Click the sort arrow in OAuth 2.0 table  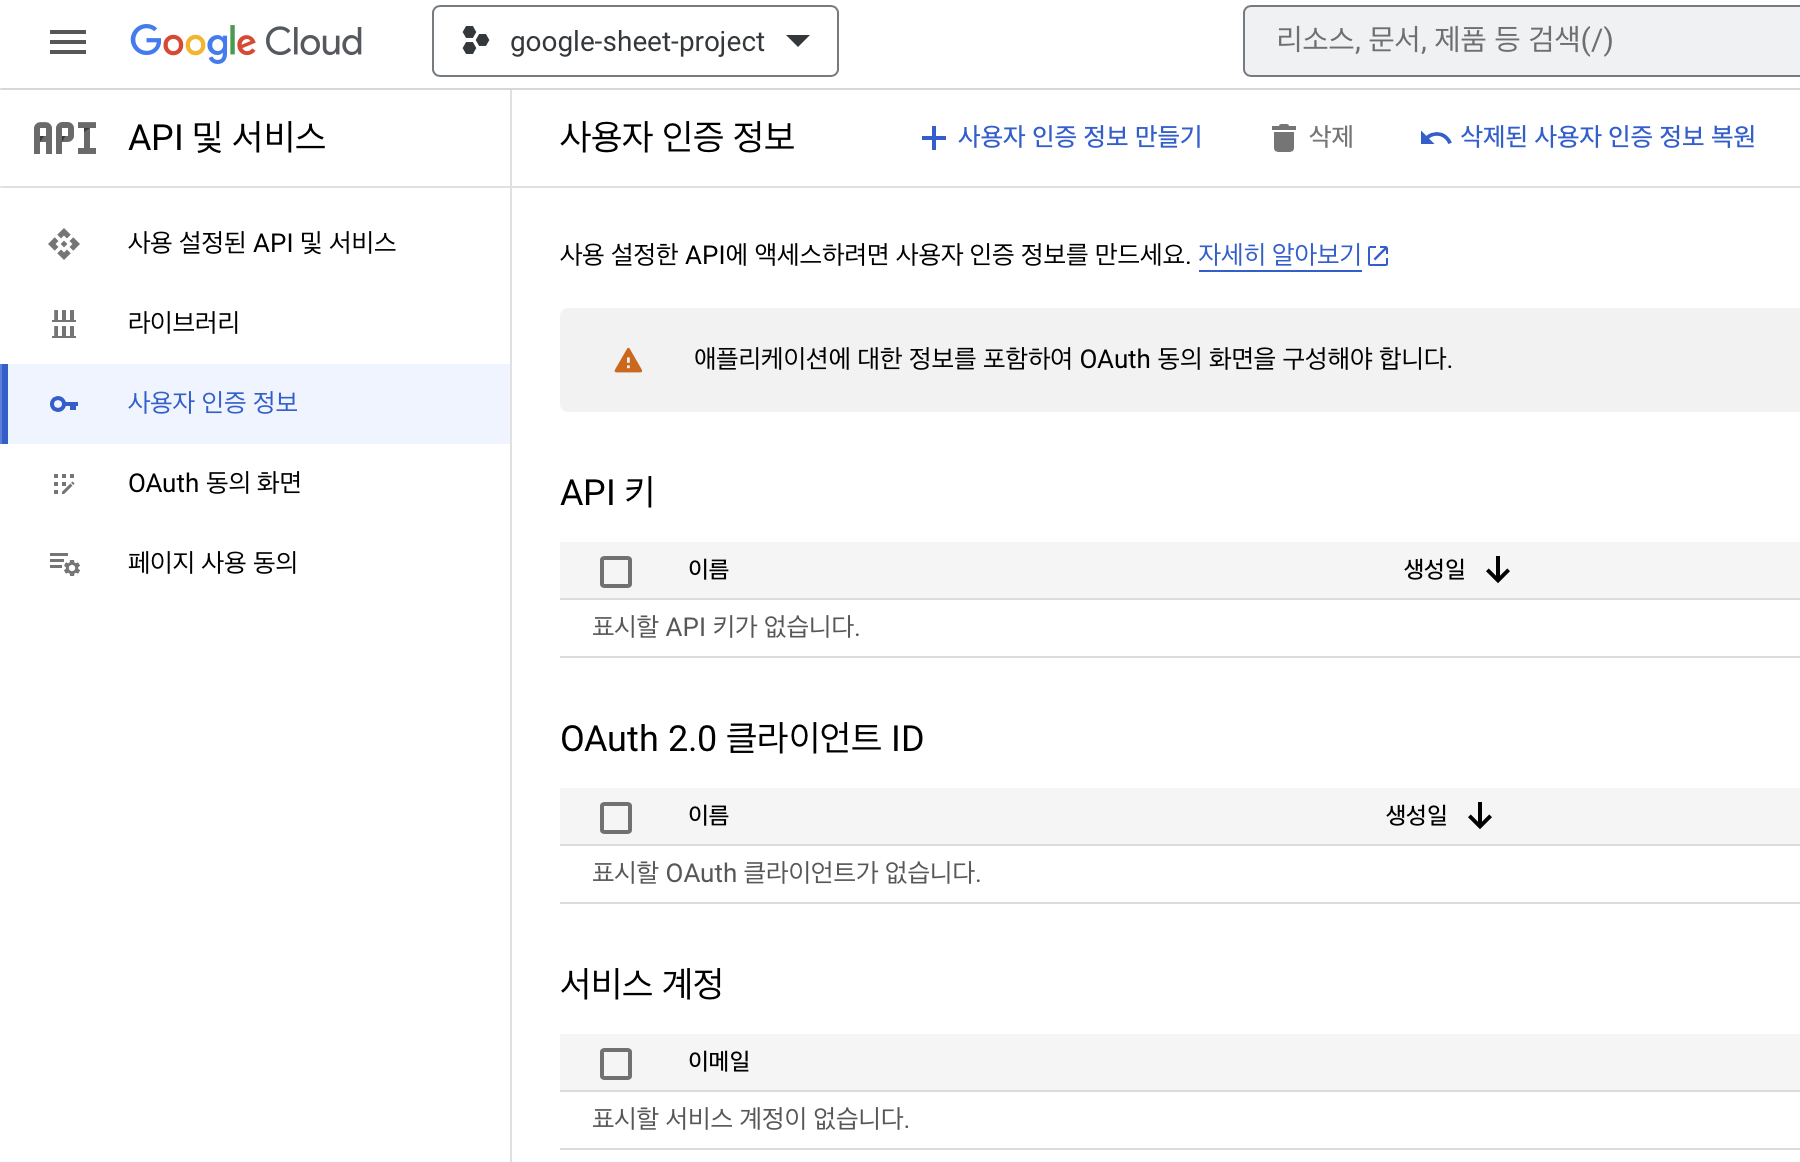click(x=1480, y=816)
